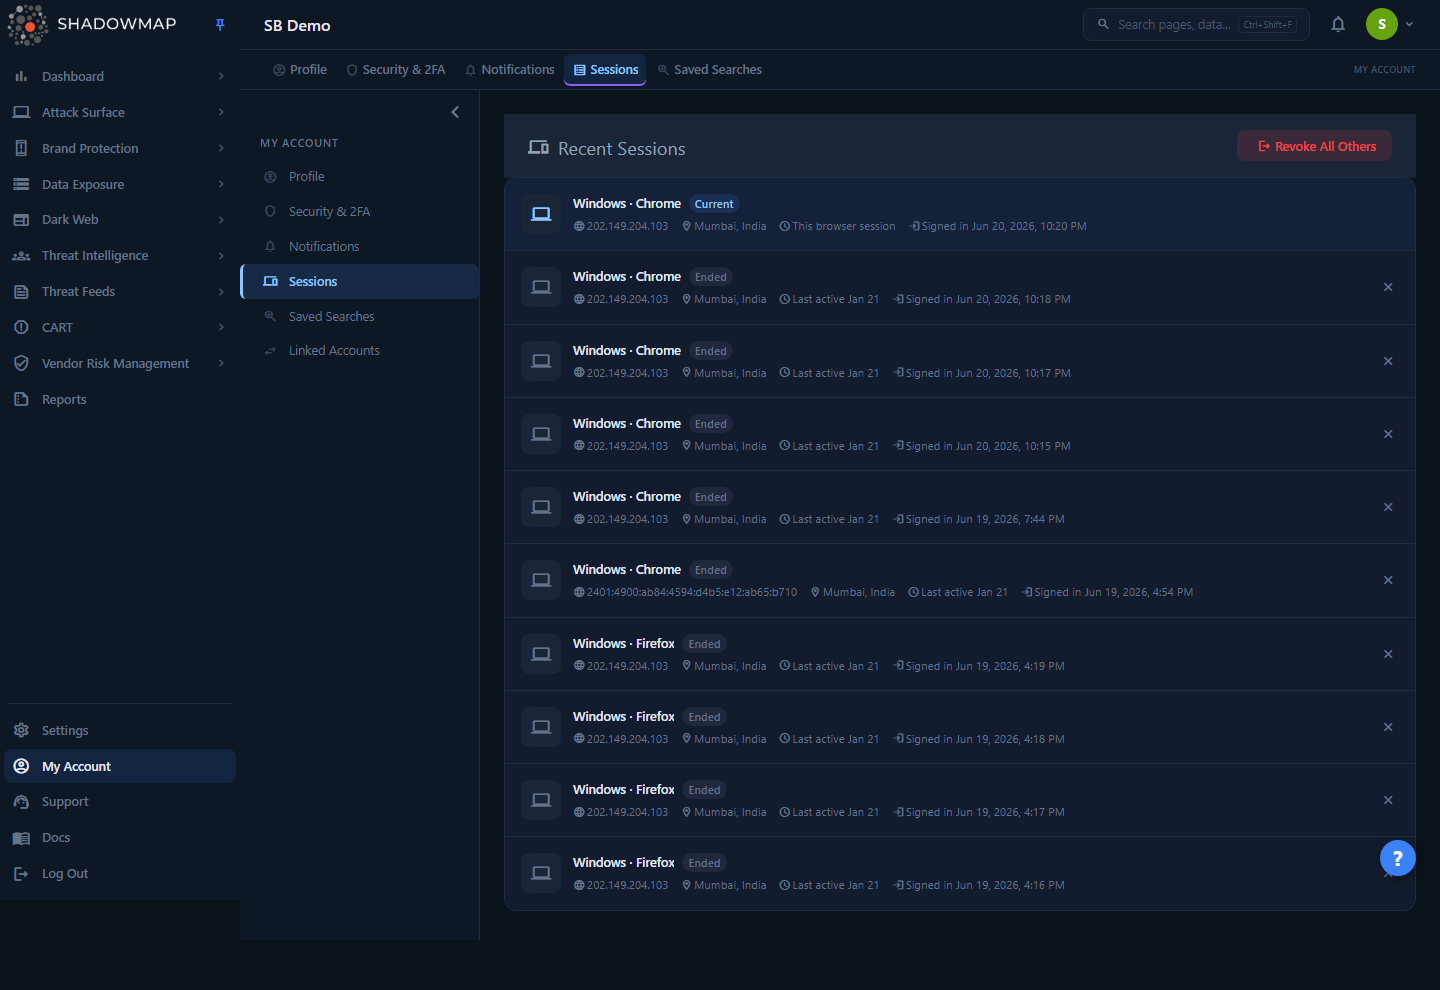This screenshot has height=990, width=1440.
Task: Revoke the Chrome session signed in 10:15 PM
Action: (1388, 434)
